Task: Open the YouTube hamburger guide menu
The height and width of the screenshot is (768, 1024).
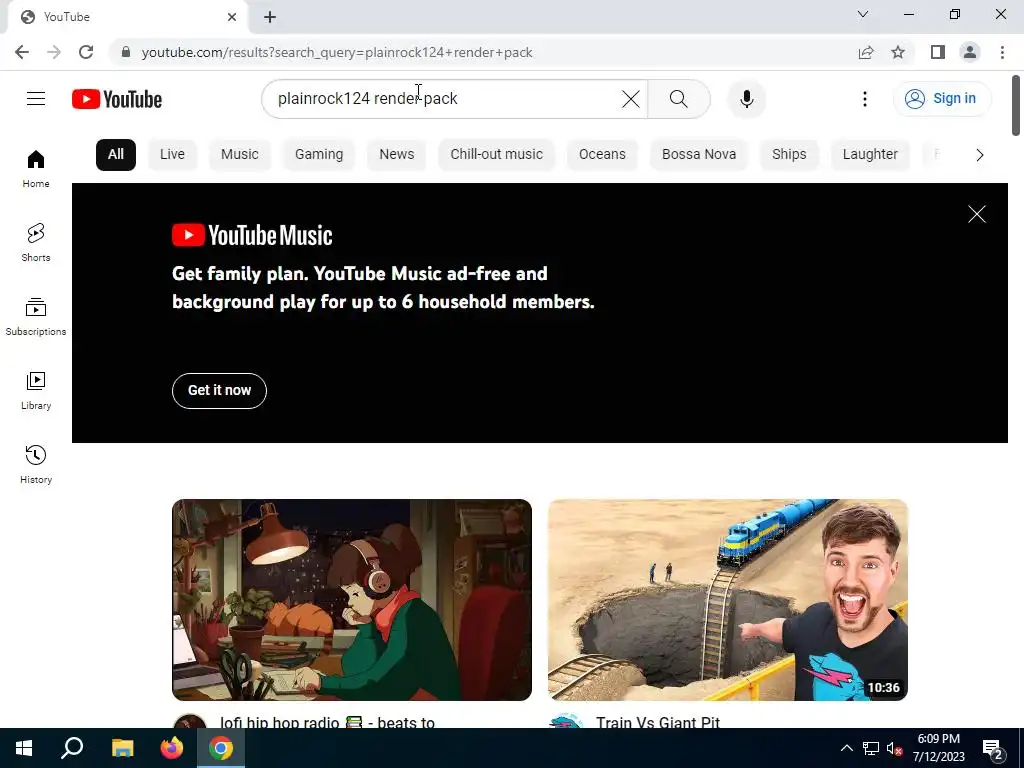Action: (x=36, y=99)
